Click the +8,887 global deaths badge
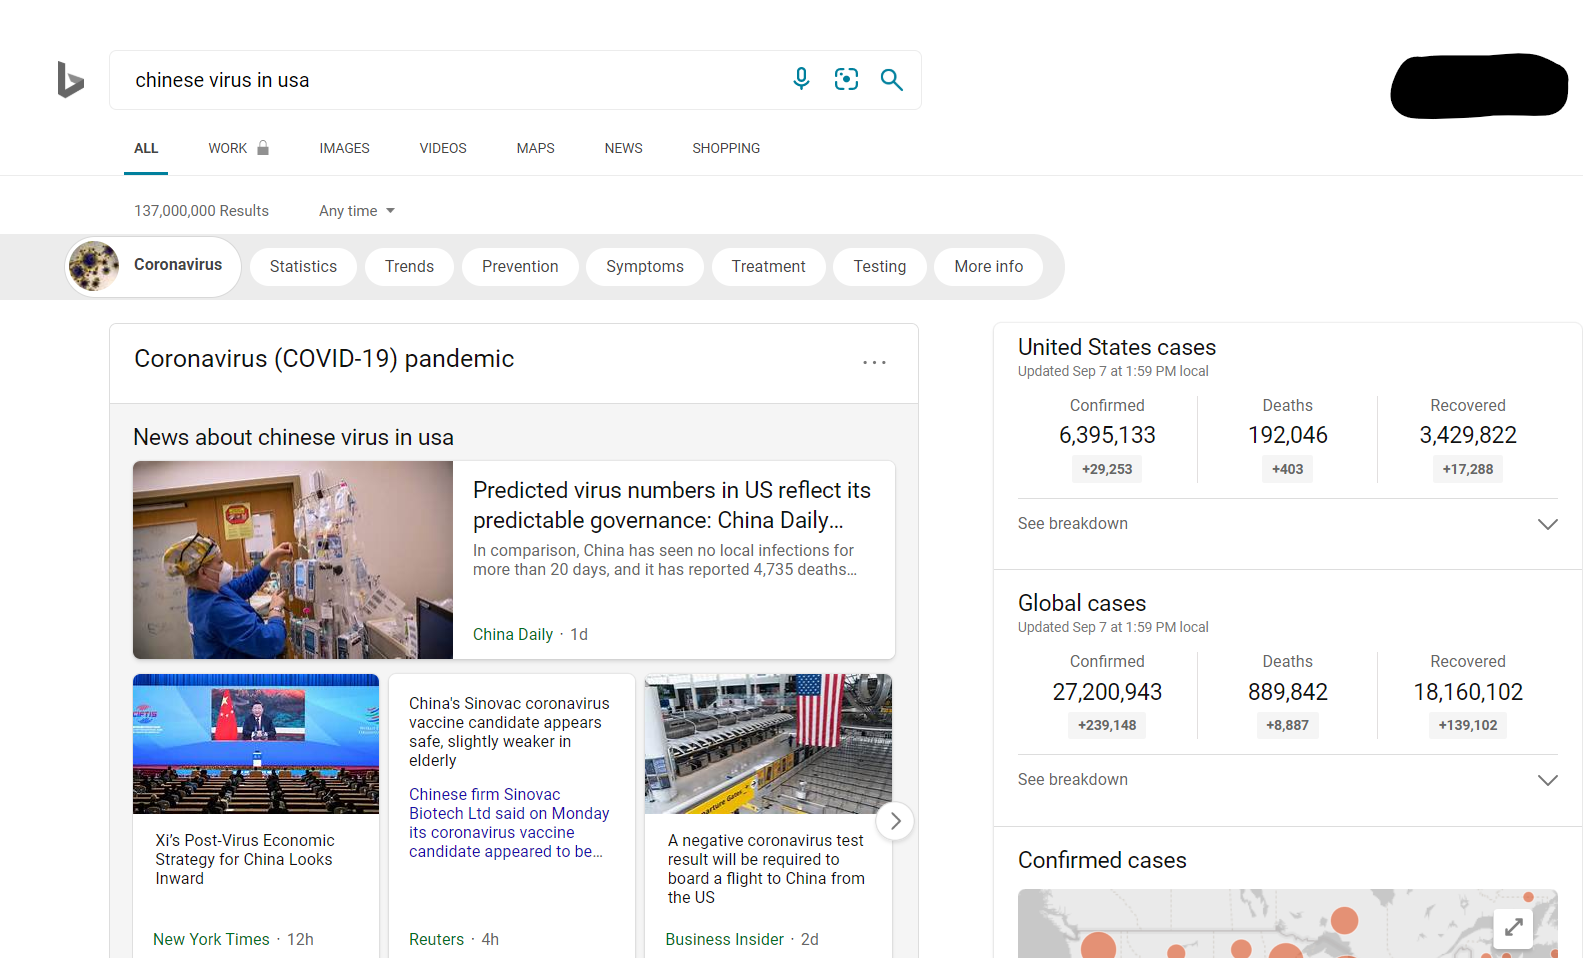This screenshot has width=1583, height=958. click(1288, 725)
